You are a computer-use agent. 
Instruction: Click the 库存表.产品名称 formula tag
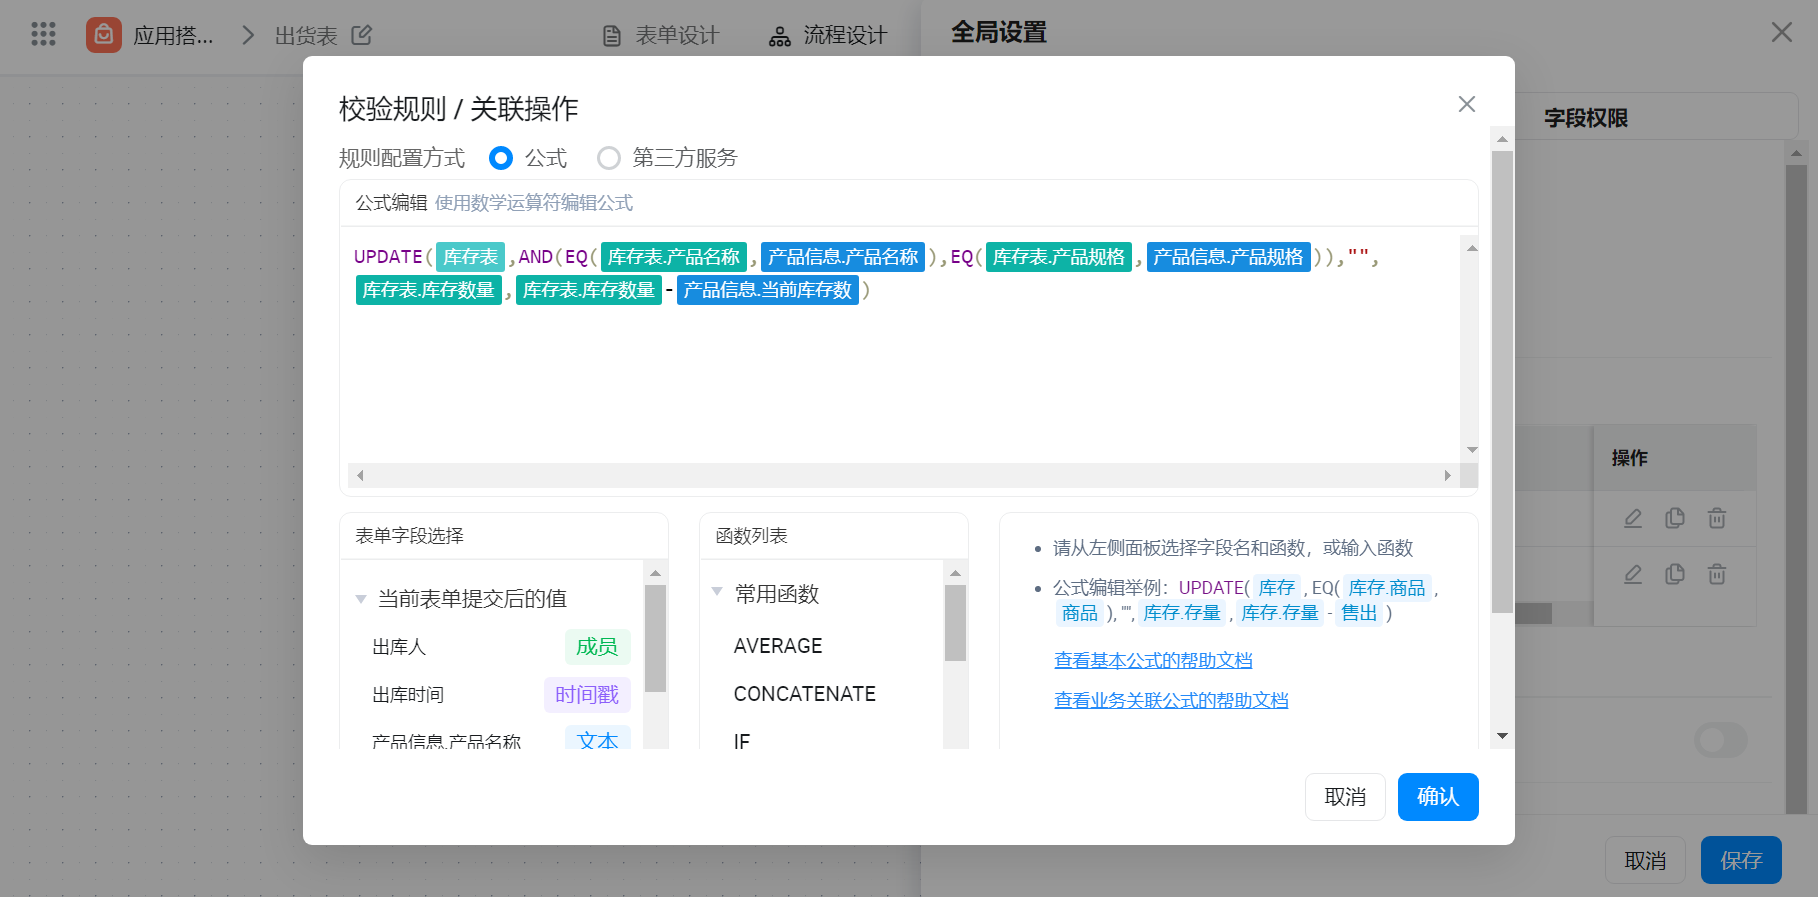click(x=674, y=257)
